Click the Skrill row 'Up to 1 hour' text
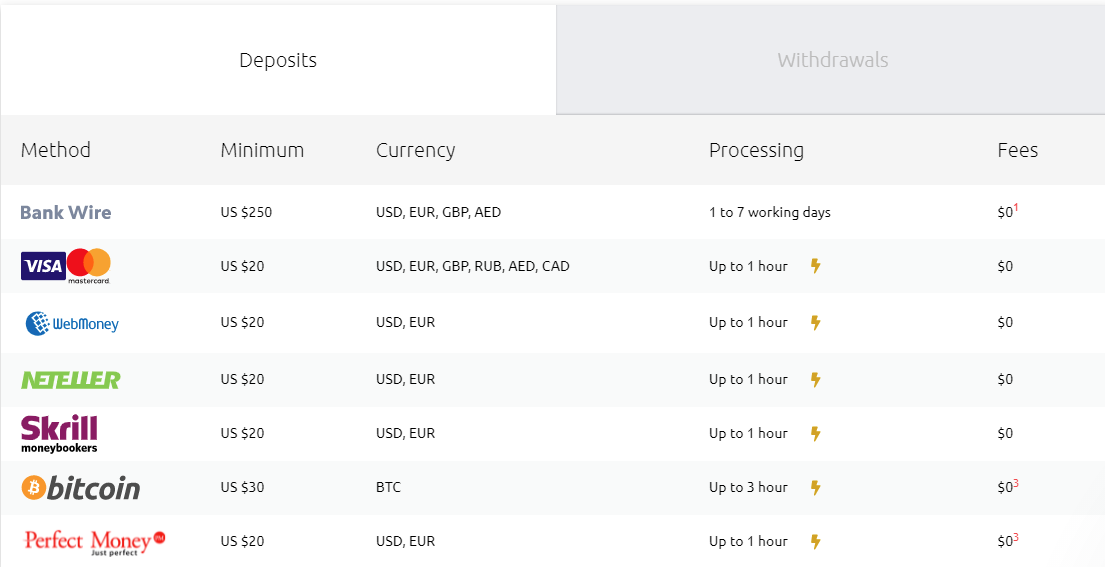This screenshot has width=1105, height=567. (748, 434)
